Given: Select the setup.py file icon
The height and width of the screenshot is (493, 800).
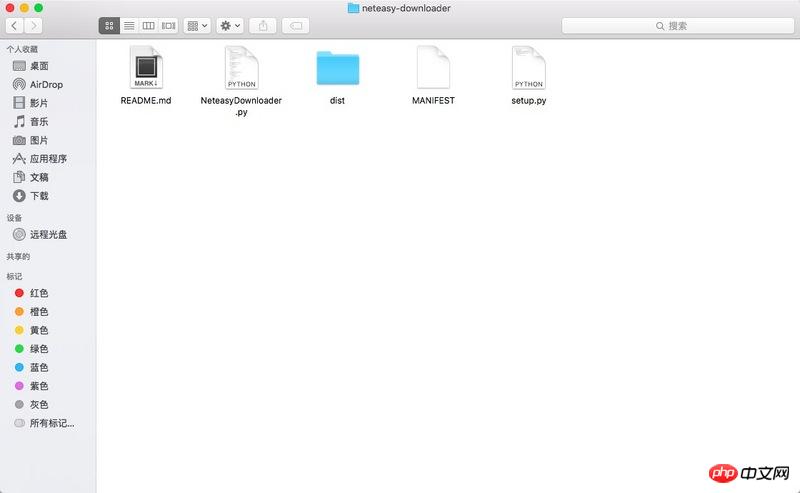Looking at the screenshot, I should point(529,67).
